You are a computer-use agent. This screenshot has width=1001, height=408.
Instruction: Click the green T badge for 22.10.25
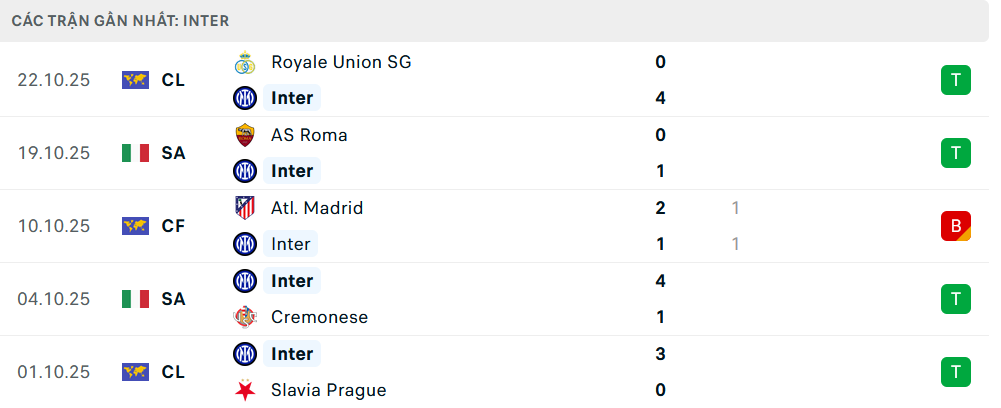[956, 80]
